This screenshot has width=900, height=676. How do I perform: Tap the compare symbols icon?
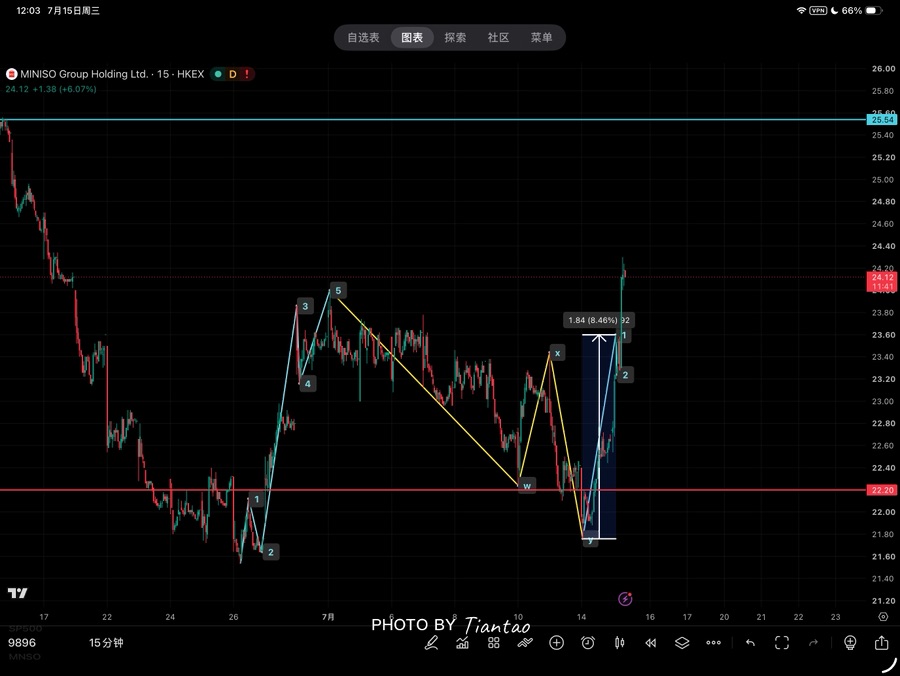coord(525,643)
